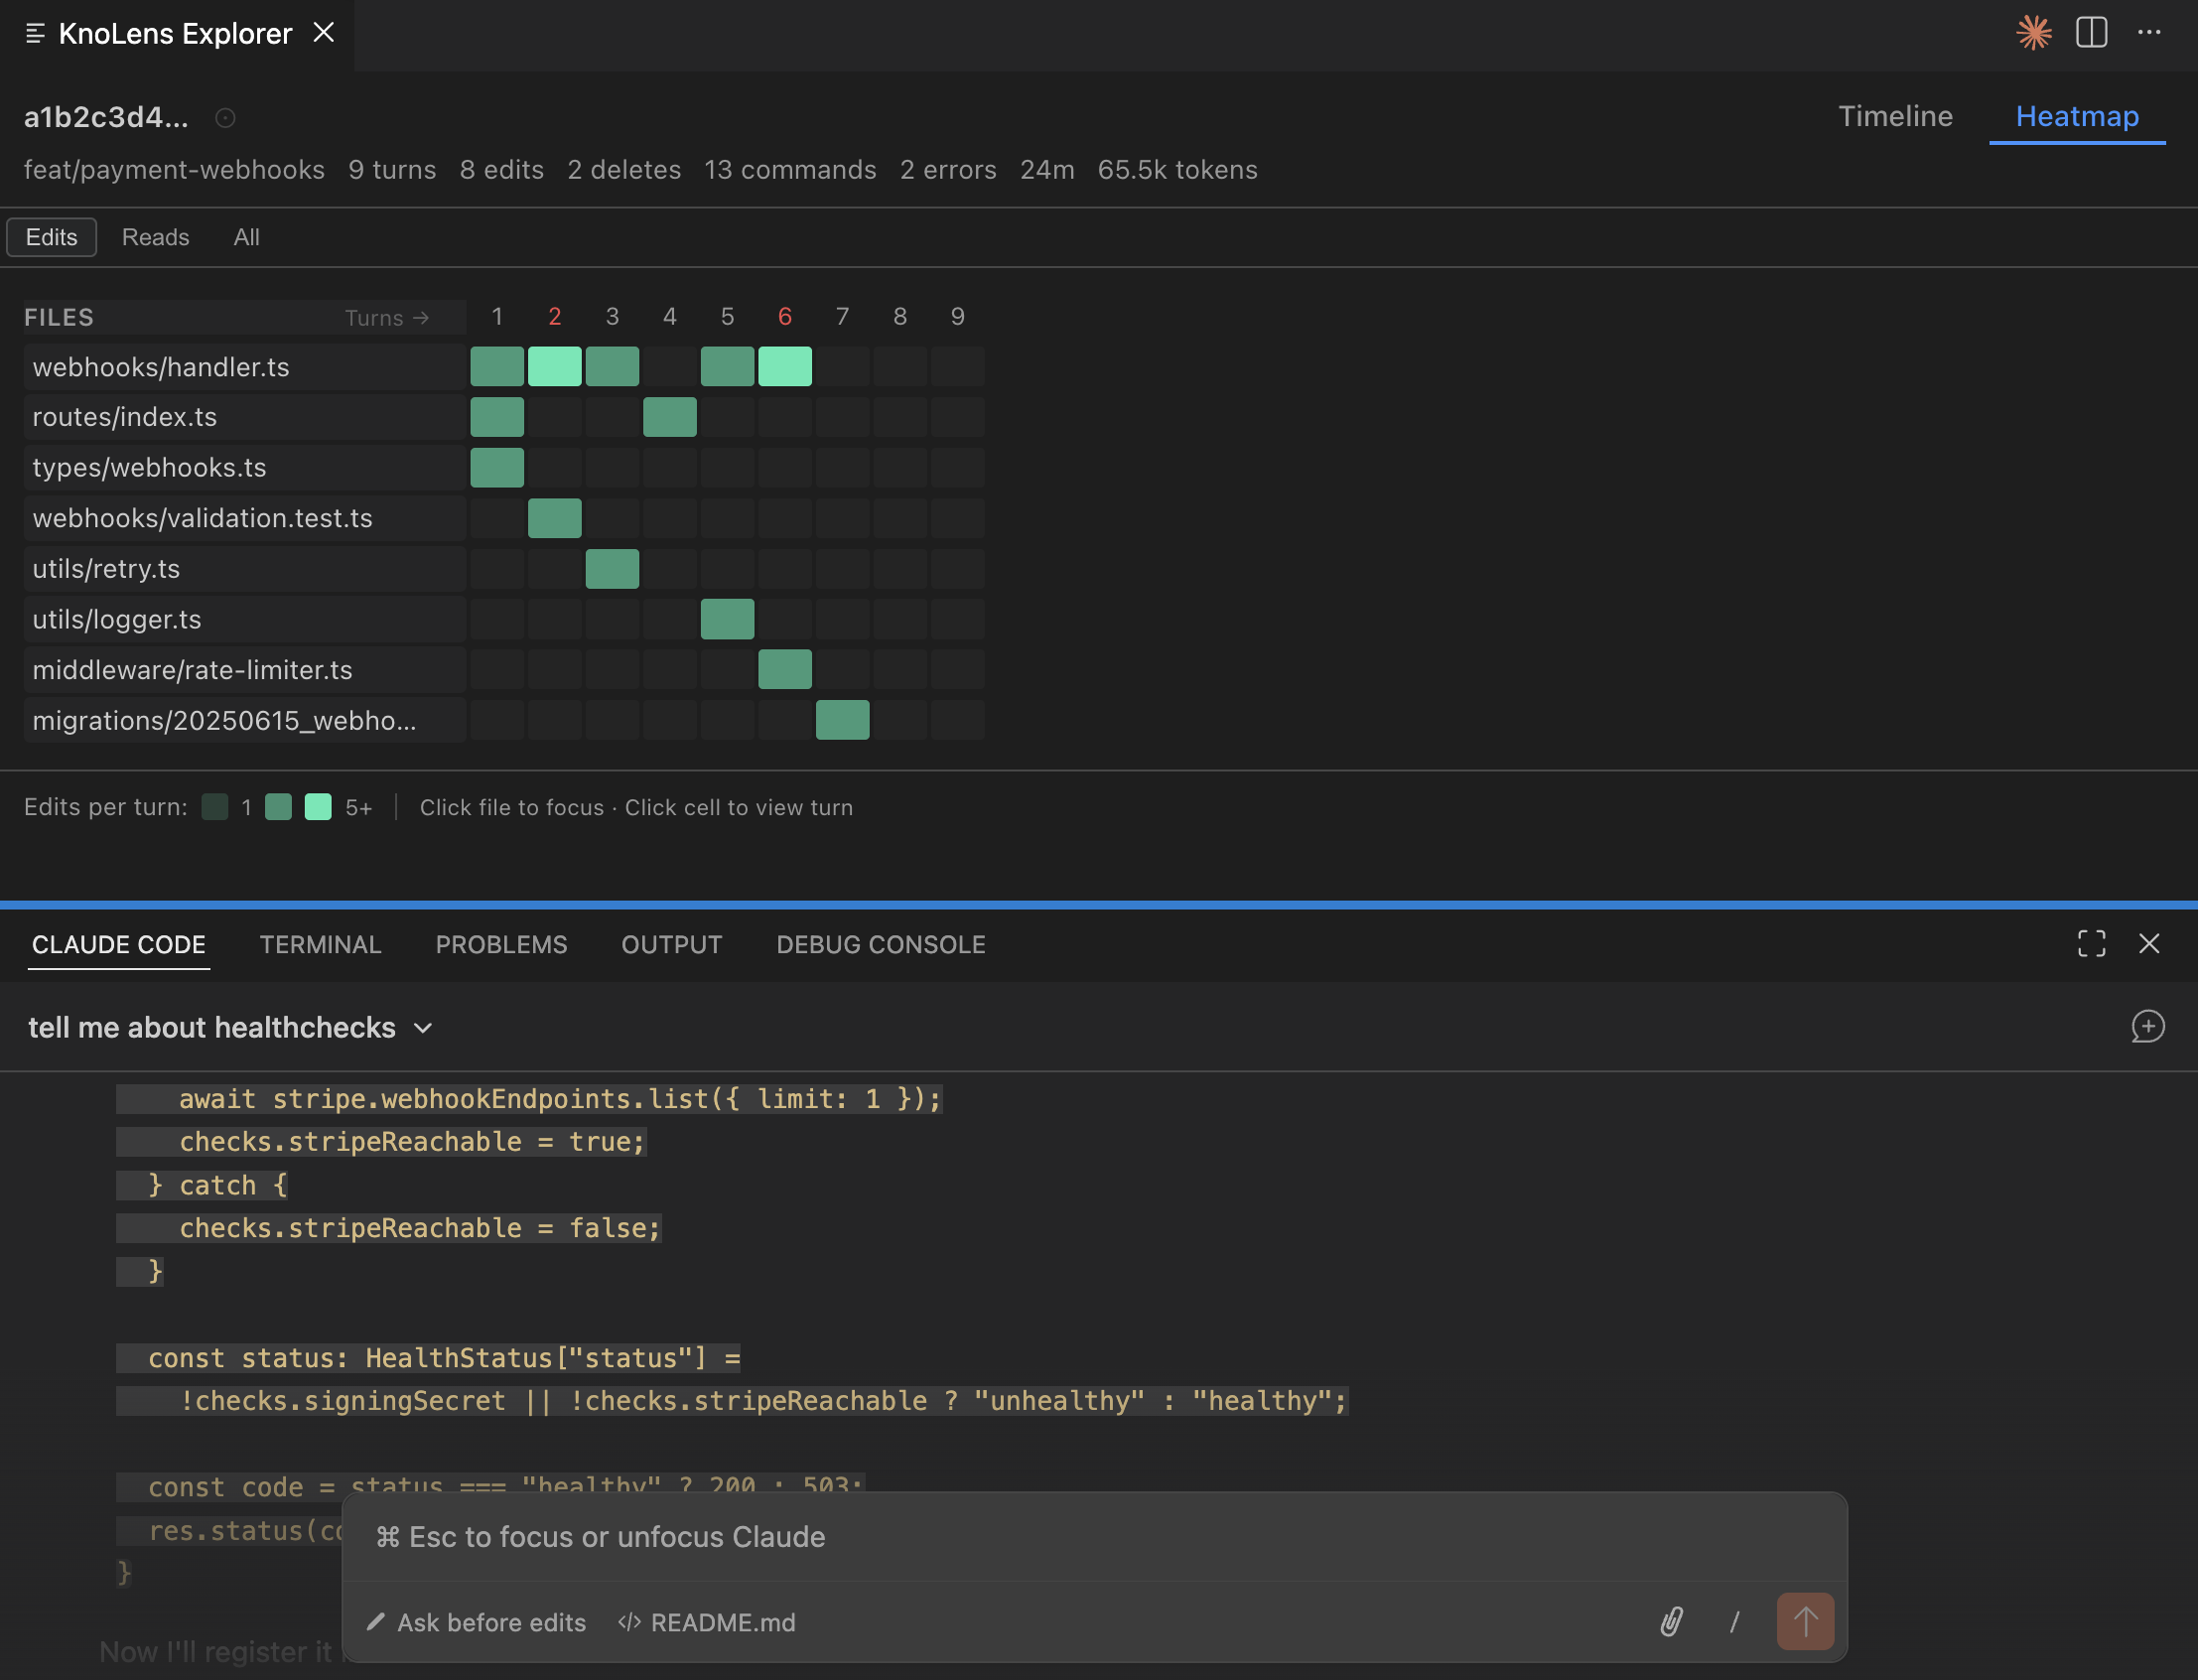Focus the webhooks/handler.ts file row
2198x1680 pixels.
click(x=161, y=367)
